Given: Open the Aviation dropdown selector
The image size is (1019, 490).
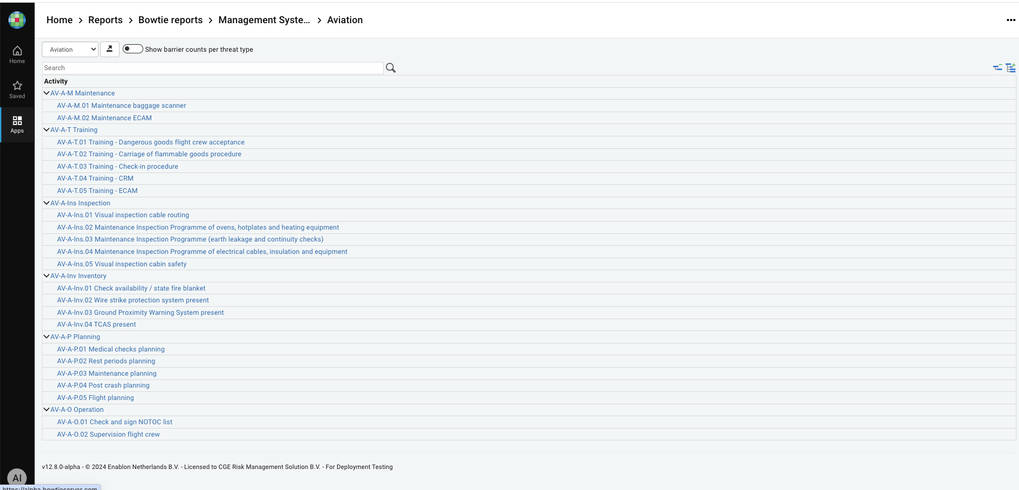Looking at the screenshot, I should (x=70, y=49).
